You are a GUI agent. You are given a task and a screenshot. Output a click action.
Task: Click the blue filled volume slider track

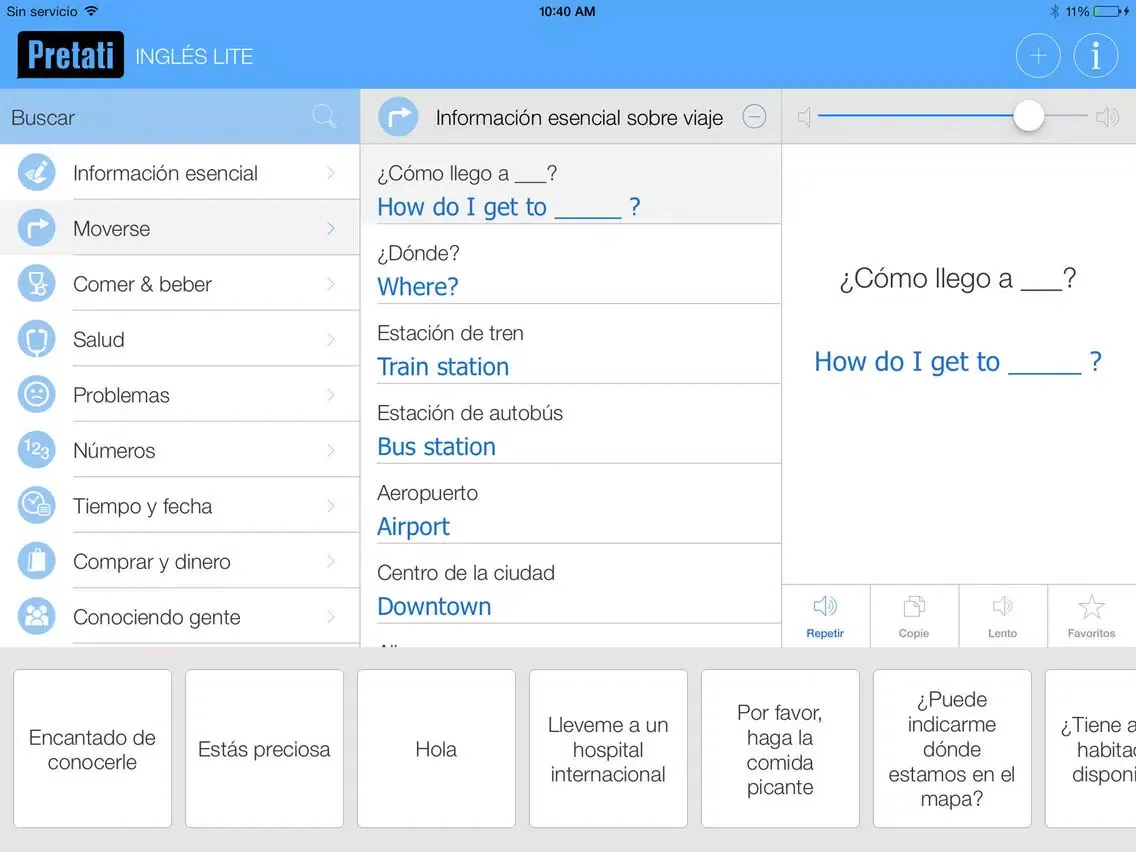click(916, 116)
